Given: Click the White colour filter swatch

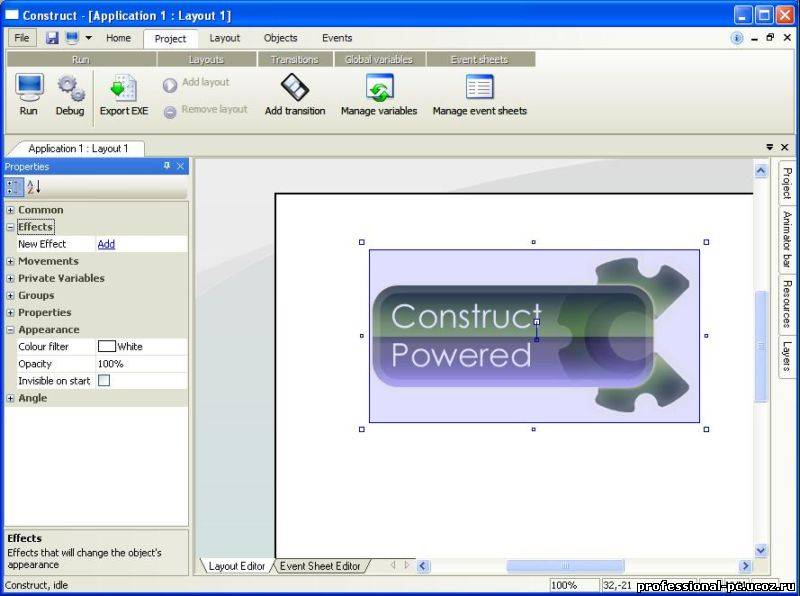Looking at the screenshot, I should (x=107, y=346).
